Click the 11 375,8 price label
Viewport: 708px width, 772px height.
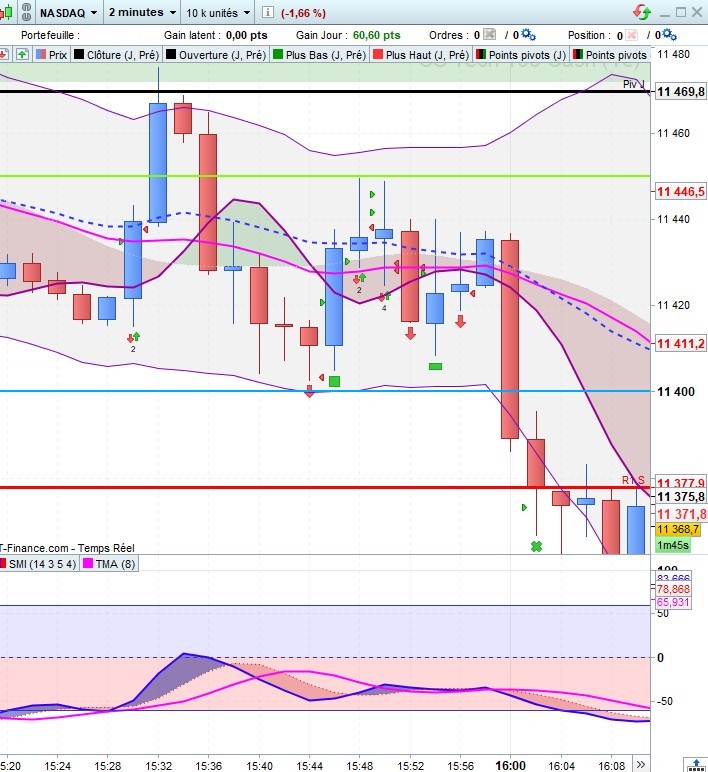pos(681,496)
